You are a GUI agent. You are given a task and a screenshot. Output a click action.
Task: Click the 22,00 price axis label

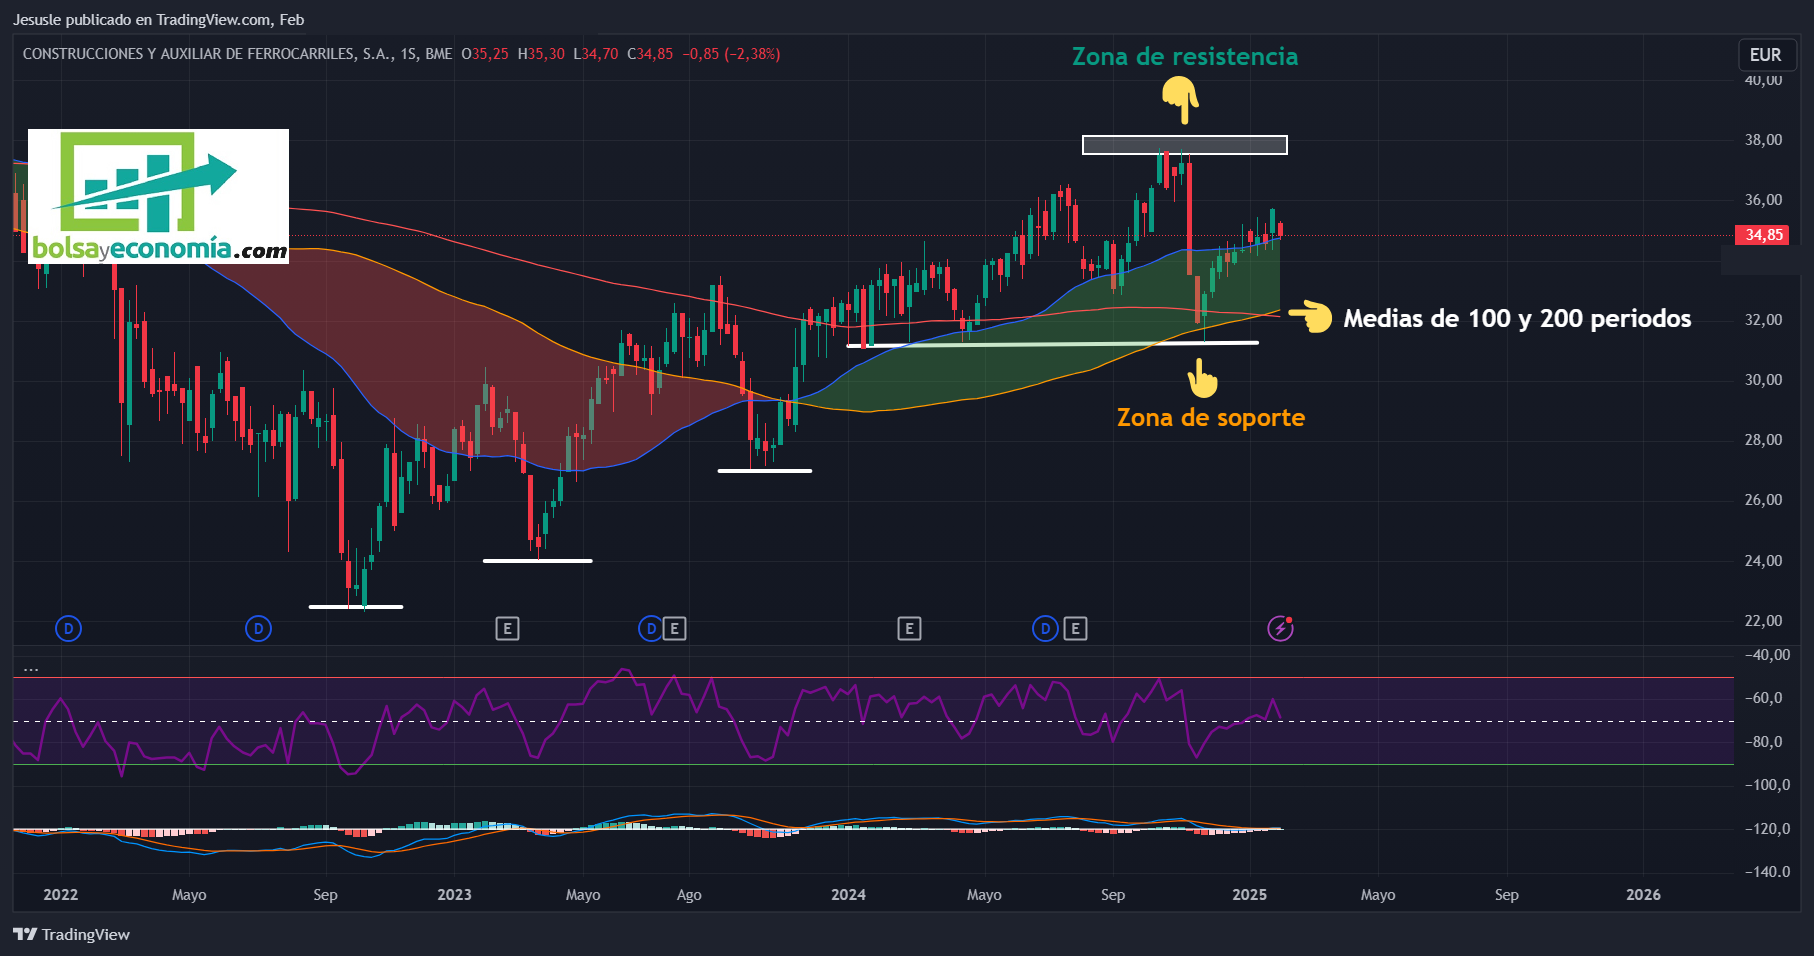point(1763,621)
